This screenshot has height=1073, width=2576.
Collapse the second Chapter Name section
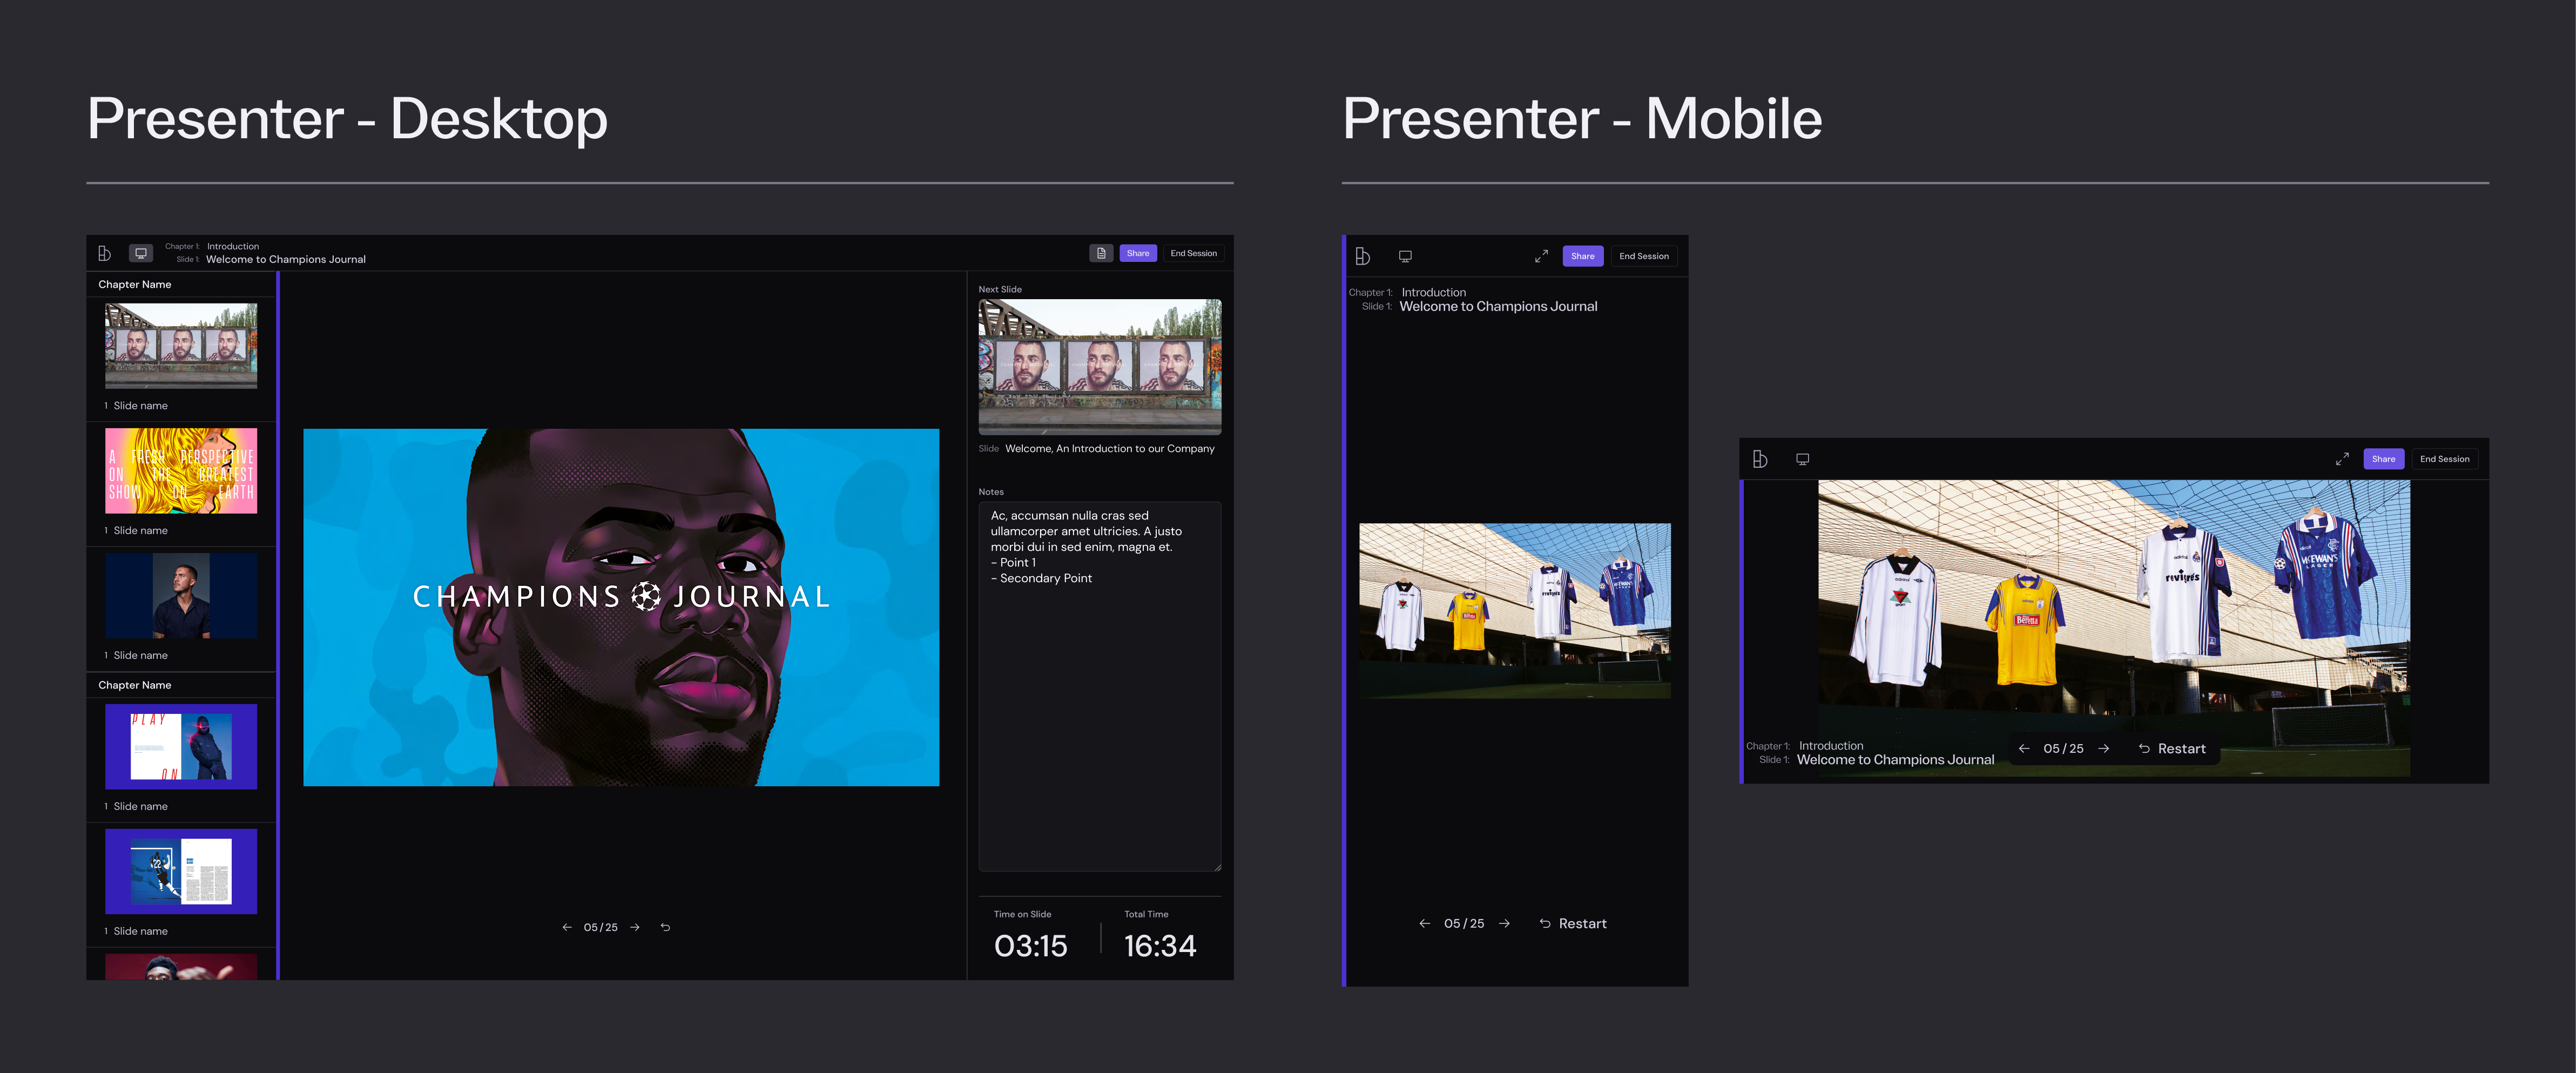click(x=135, y=685)
